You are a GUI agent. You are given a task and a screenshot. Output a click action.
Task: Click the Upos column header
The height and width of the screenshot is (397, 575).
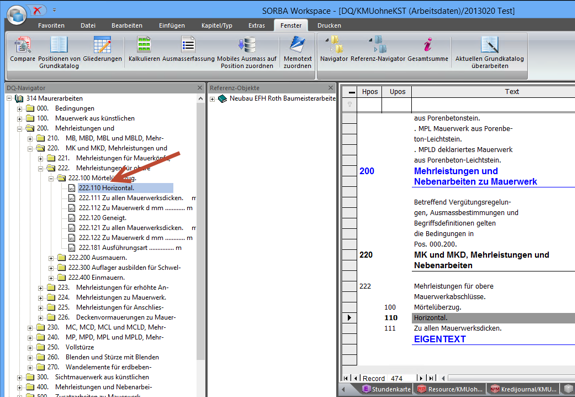click(397, 92)
